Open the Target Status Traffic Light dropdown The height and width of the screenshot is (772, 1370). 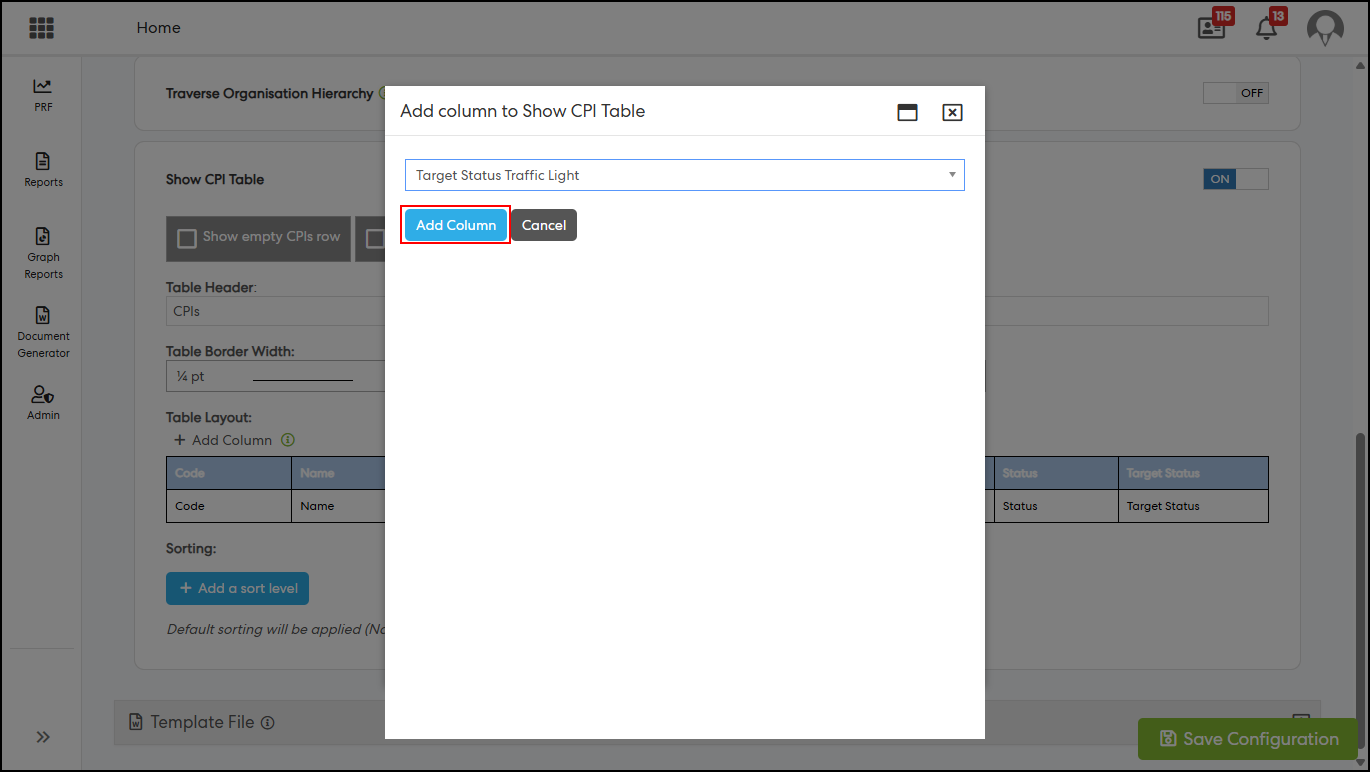tap(684, 175)
